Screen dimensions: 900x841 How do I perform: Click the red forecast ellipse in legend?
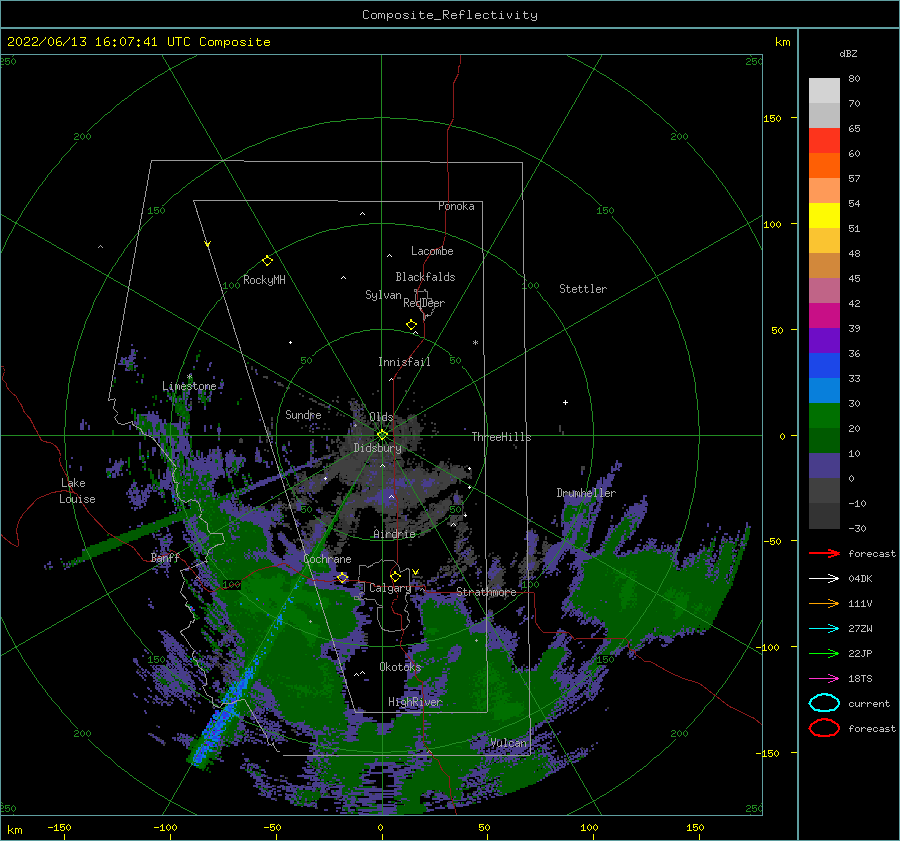pyautogui.click(x=824, y=728)
